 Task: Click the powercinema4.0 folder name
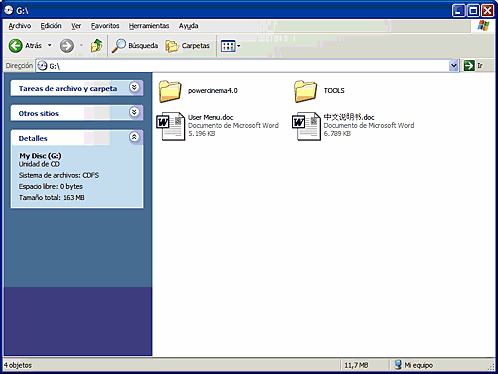click(213, 91)
